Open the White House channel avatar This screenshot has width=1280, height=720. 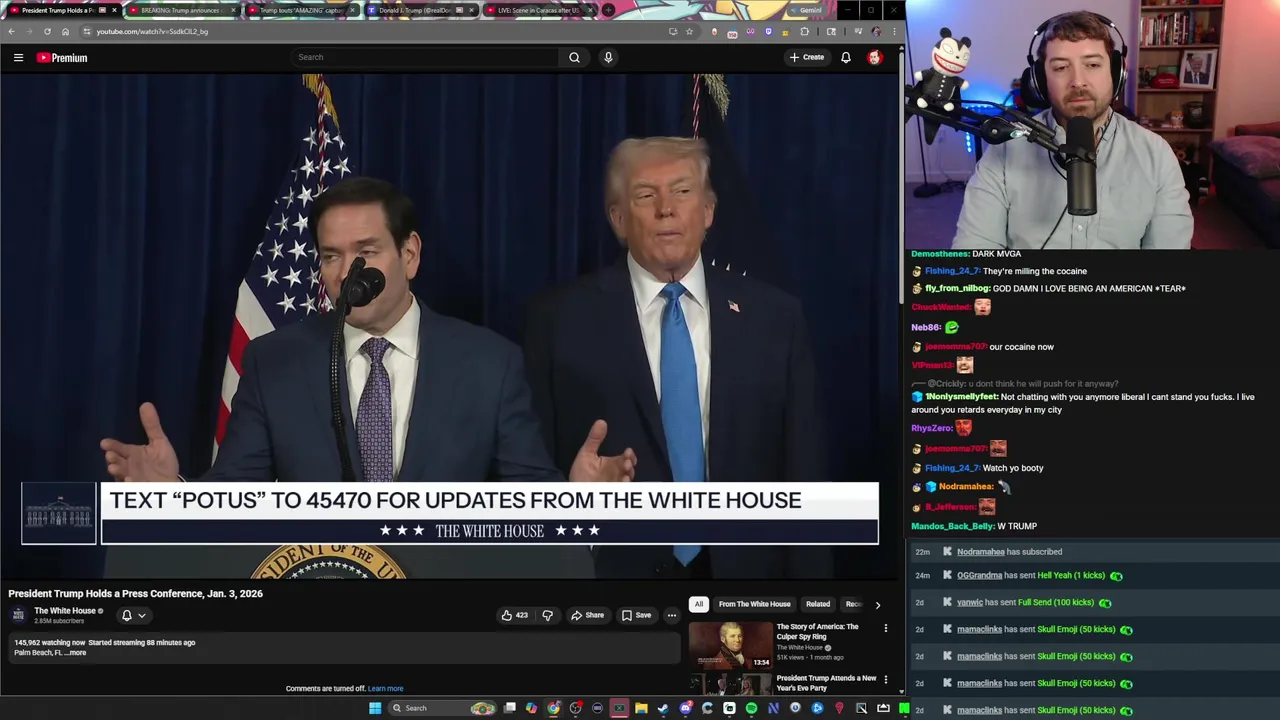18,615
